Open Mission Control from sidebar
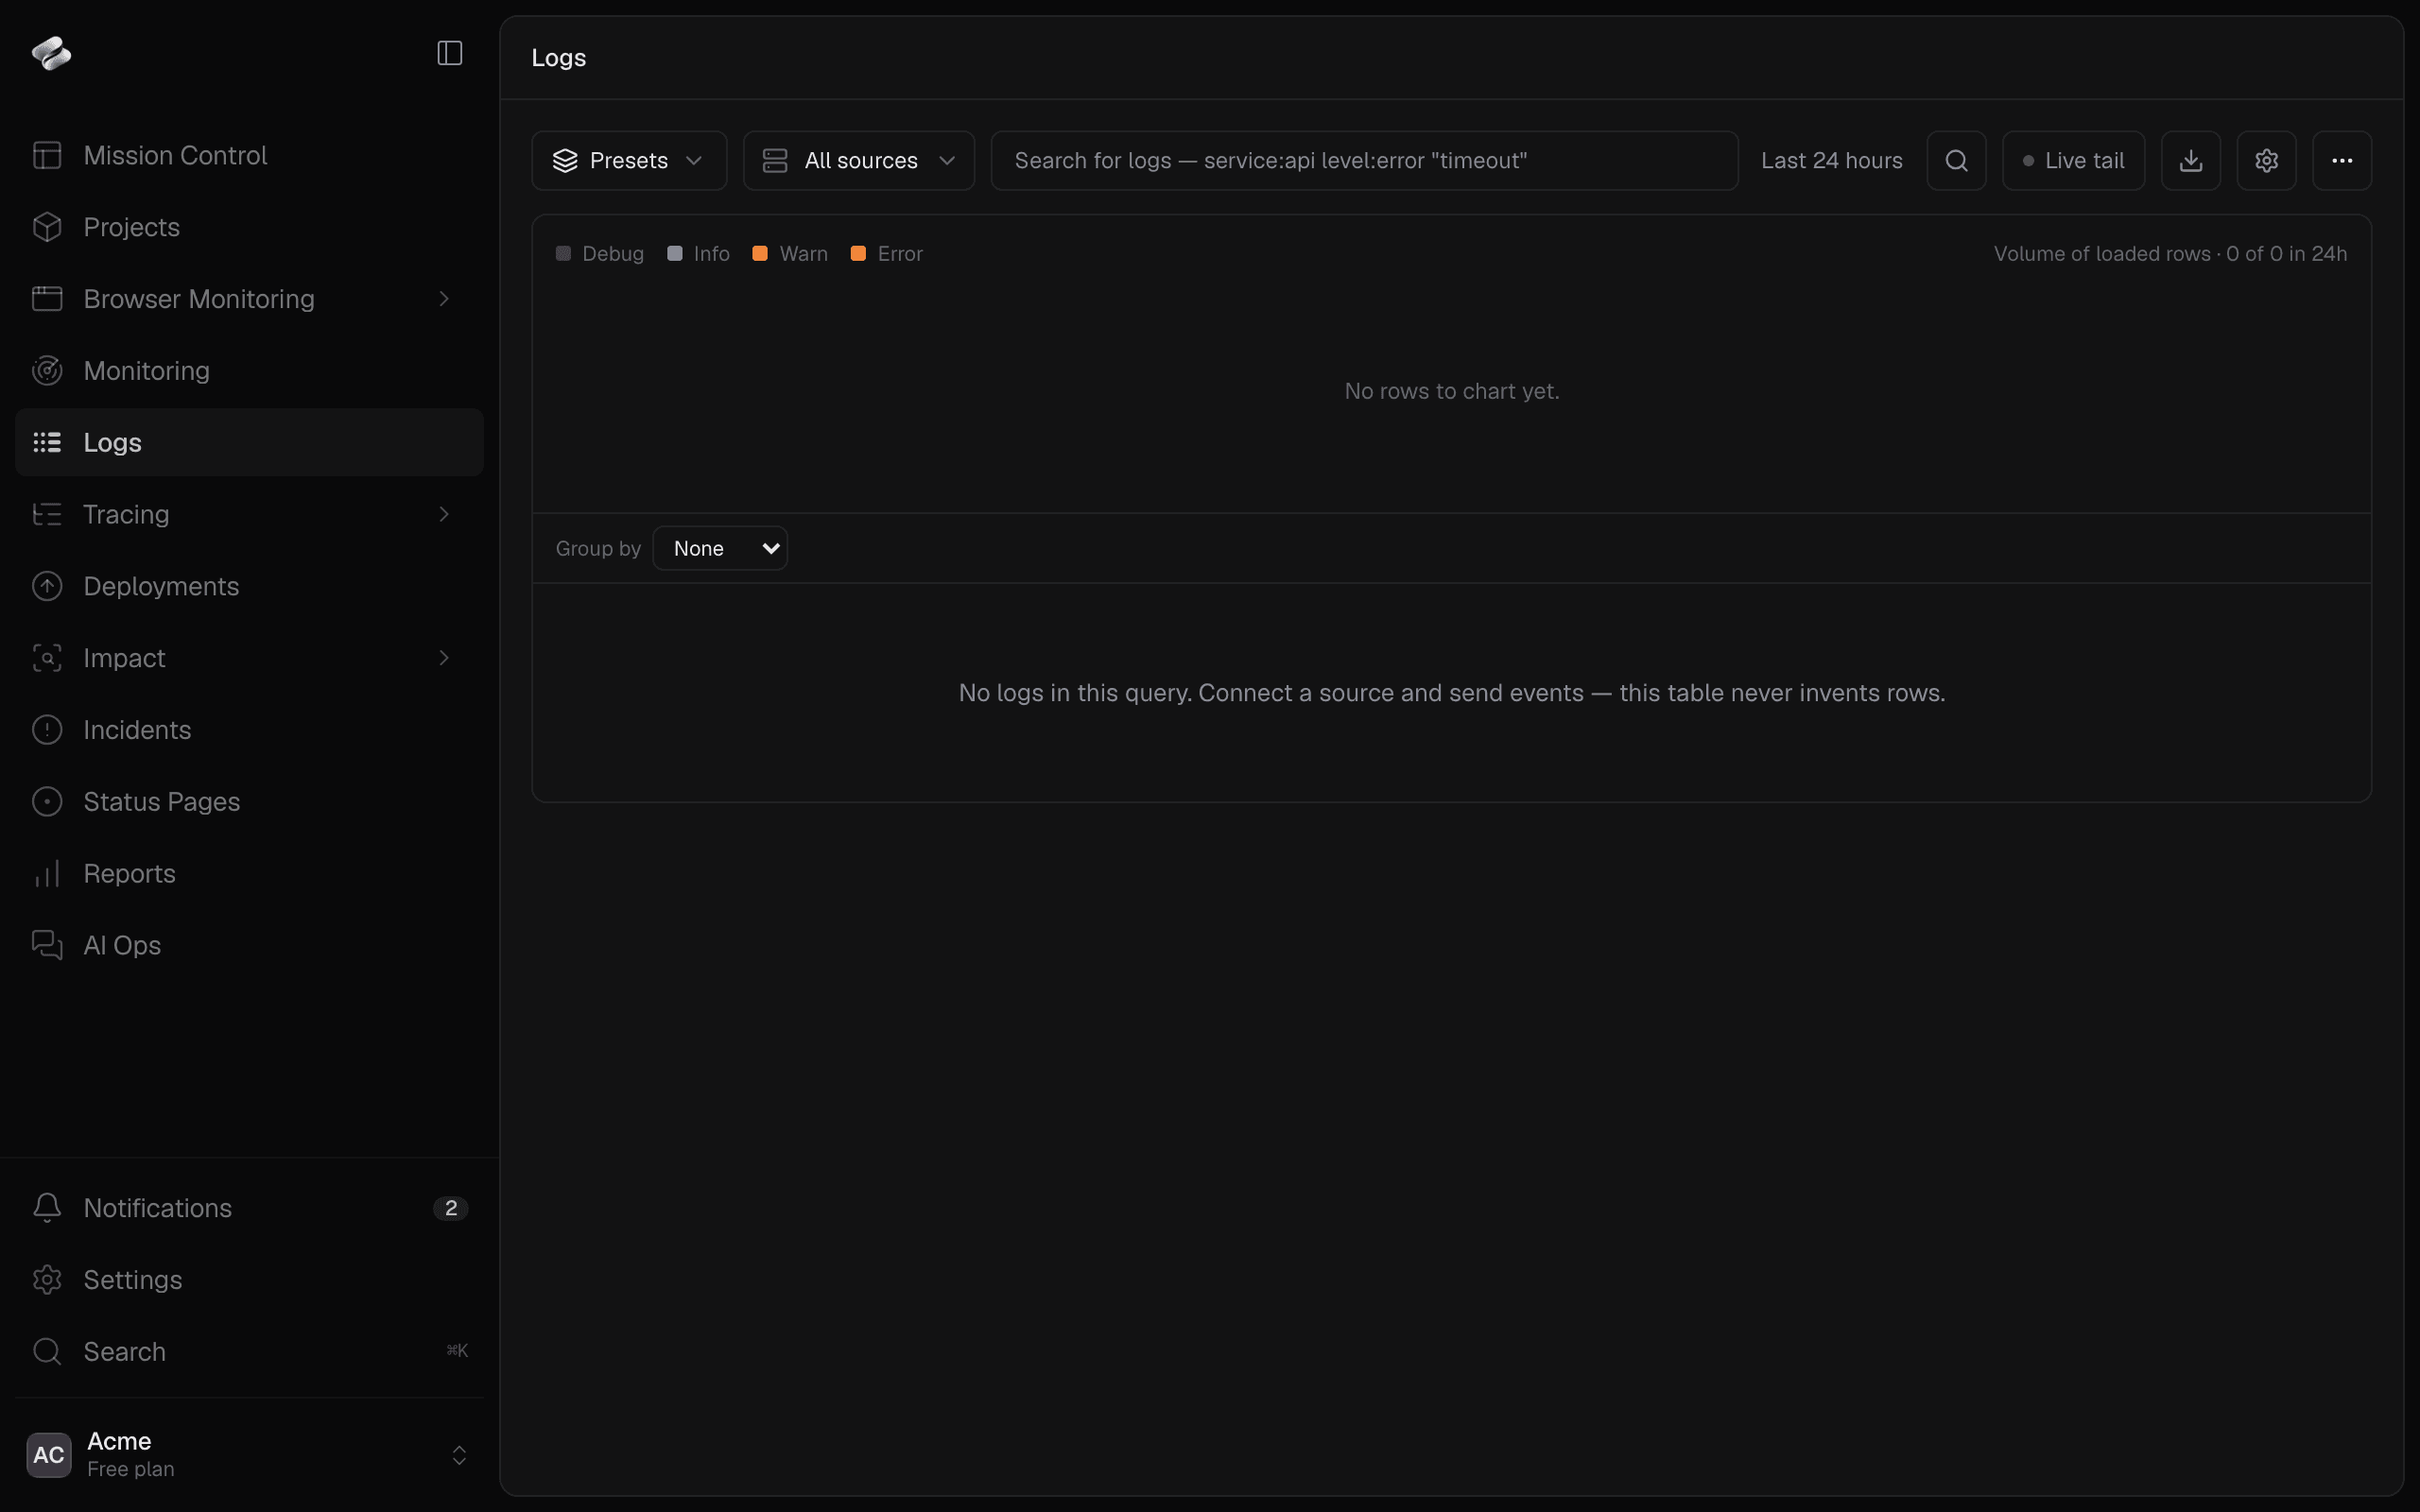The width and height of the screenshot is (2420, 1512). tap(249, 155)
